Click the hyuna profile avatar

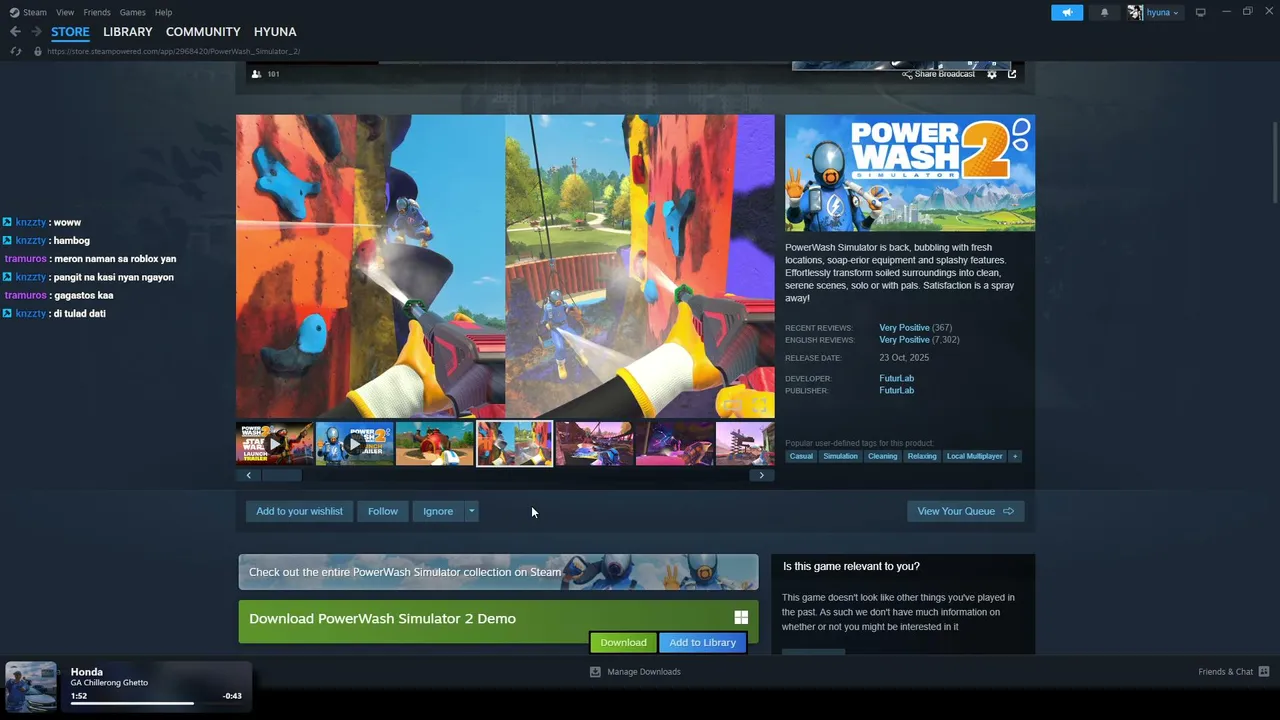coord(1135,12)
